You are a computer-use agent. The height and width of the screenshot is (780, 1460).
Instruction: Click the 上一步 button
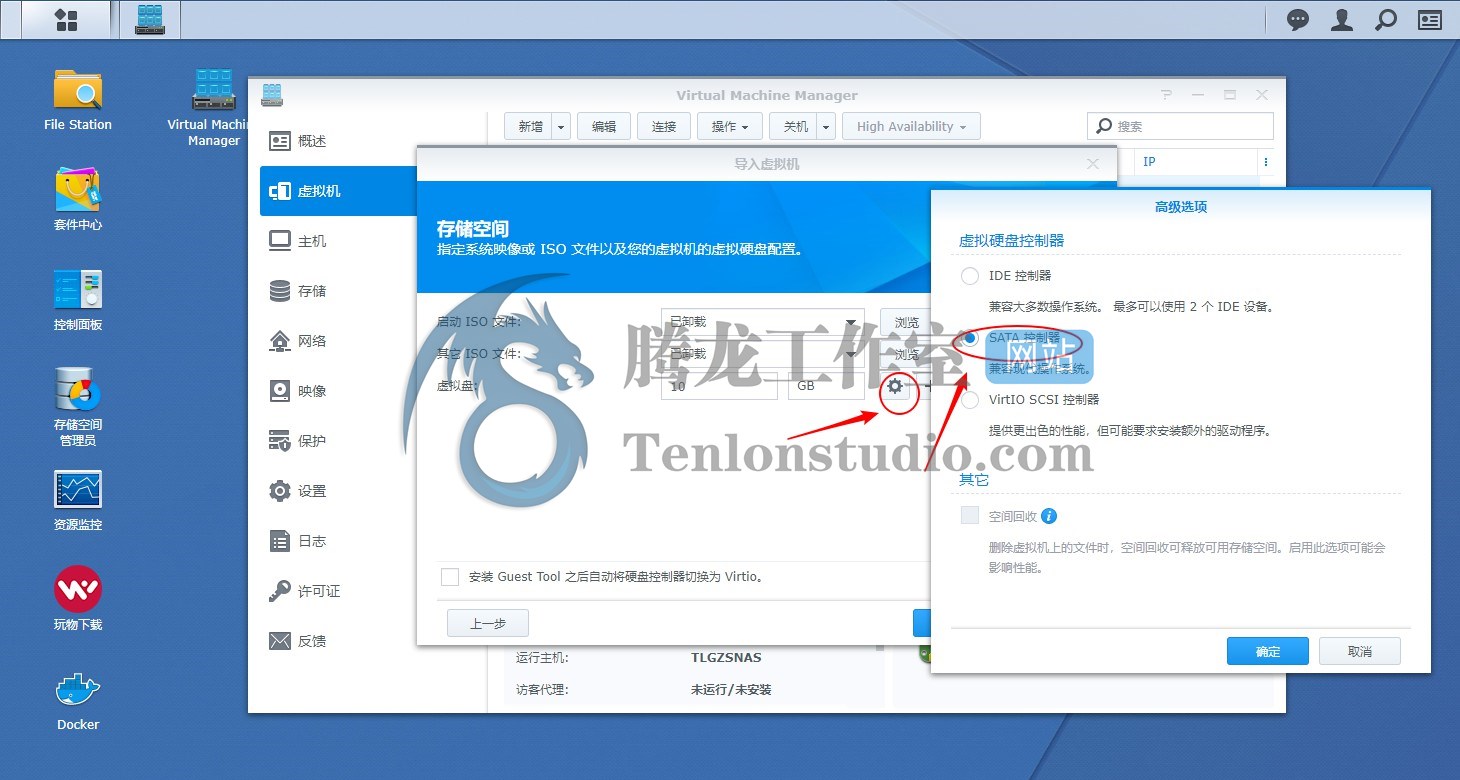point(488,623)
